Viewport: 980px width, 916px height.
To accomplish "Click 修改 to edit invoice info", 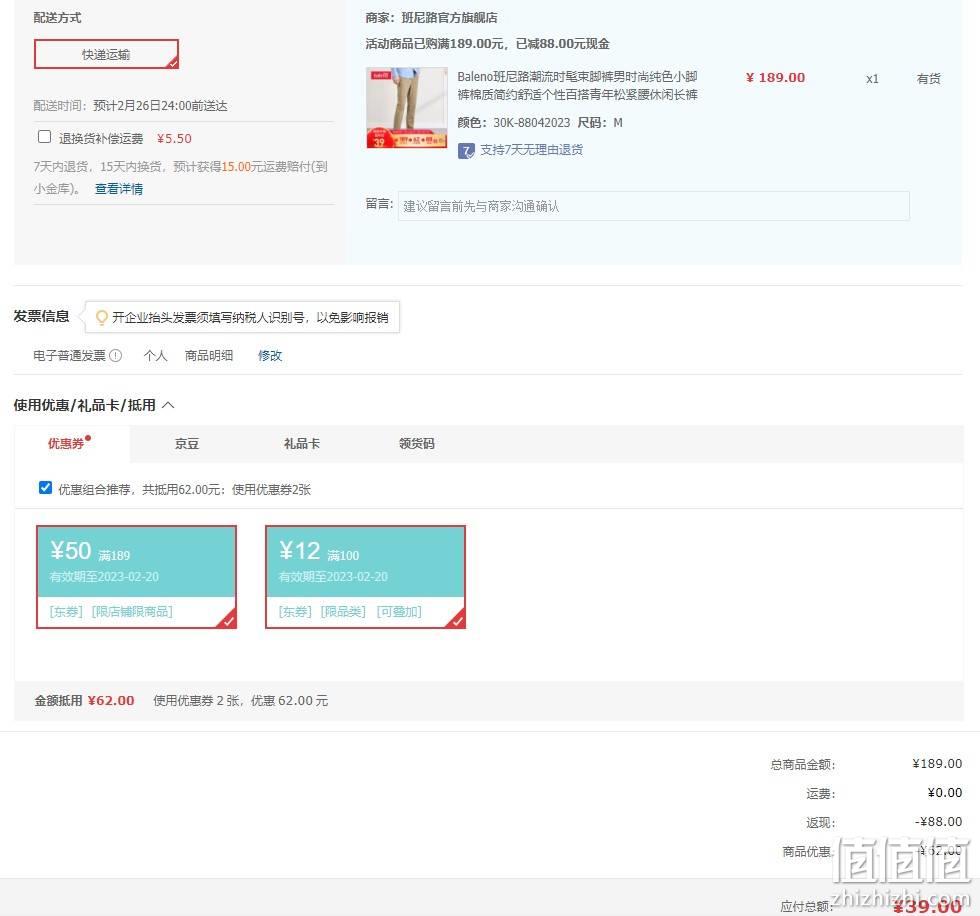I will coord(270,356).
